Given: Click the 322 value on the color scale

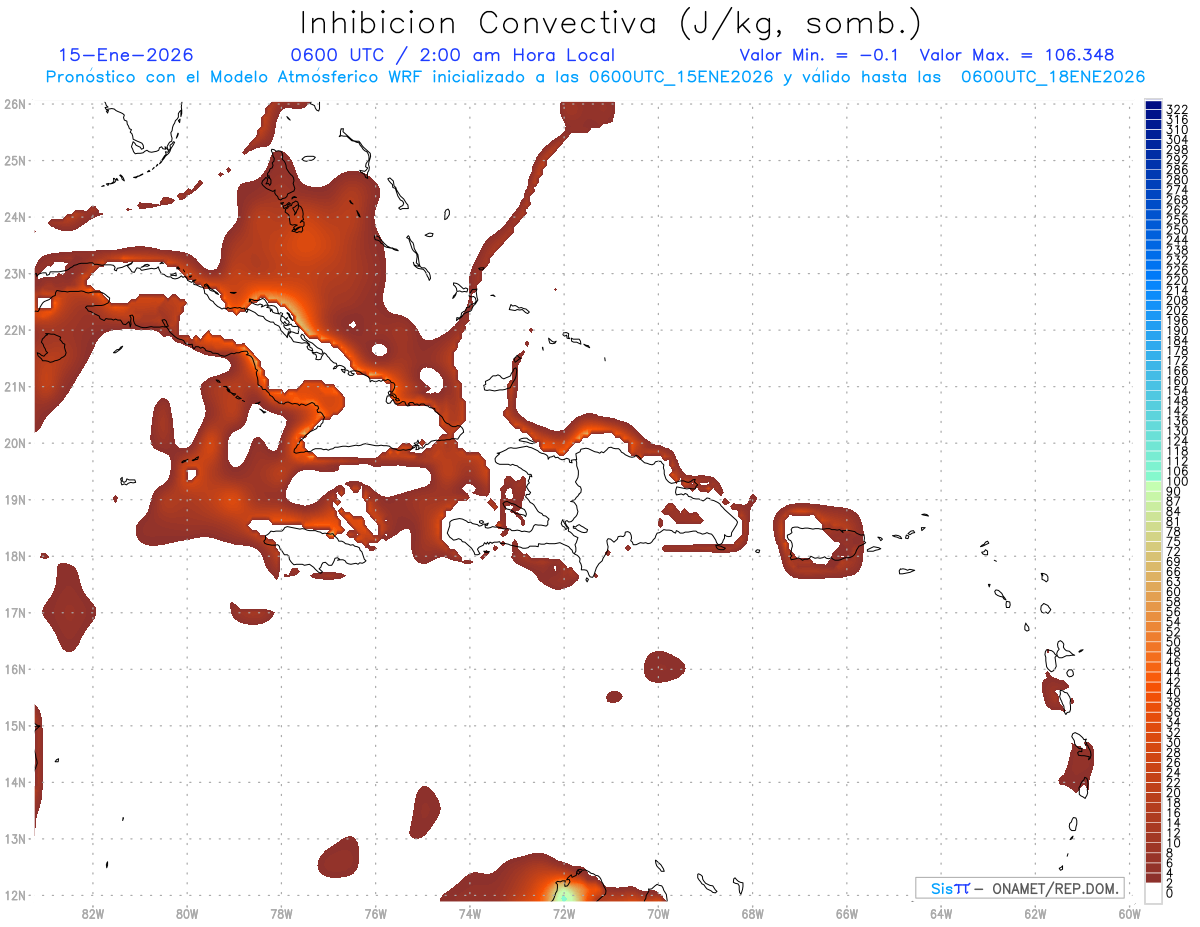Looking at the screenshot, I should coord(1177,109).
